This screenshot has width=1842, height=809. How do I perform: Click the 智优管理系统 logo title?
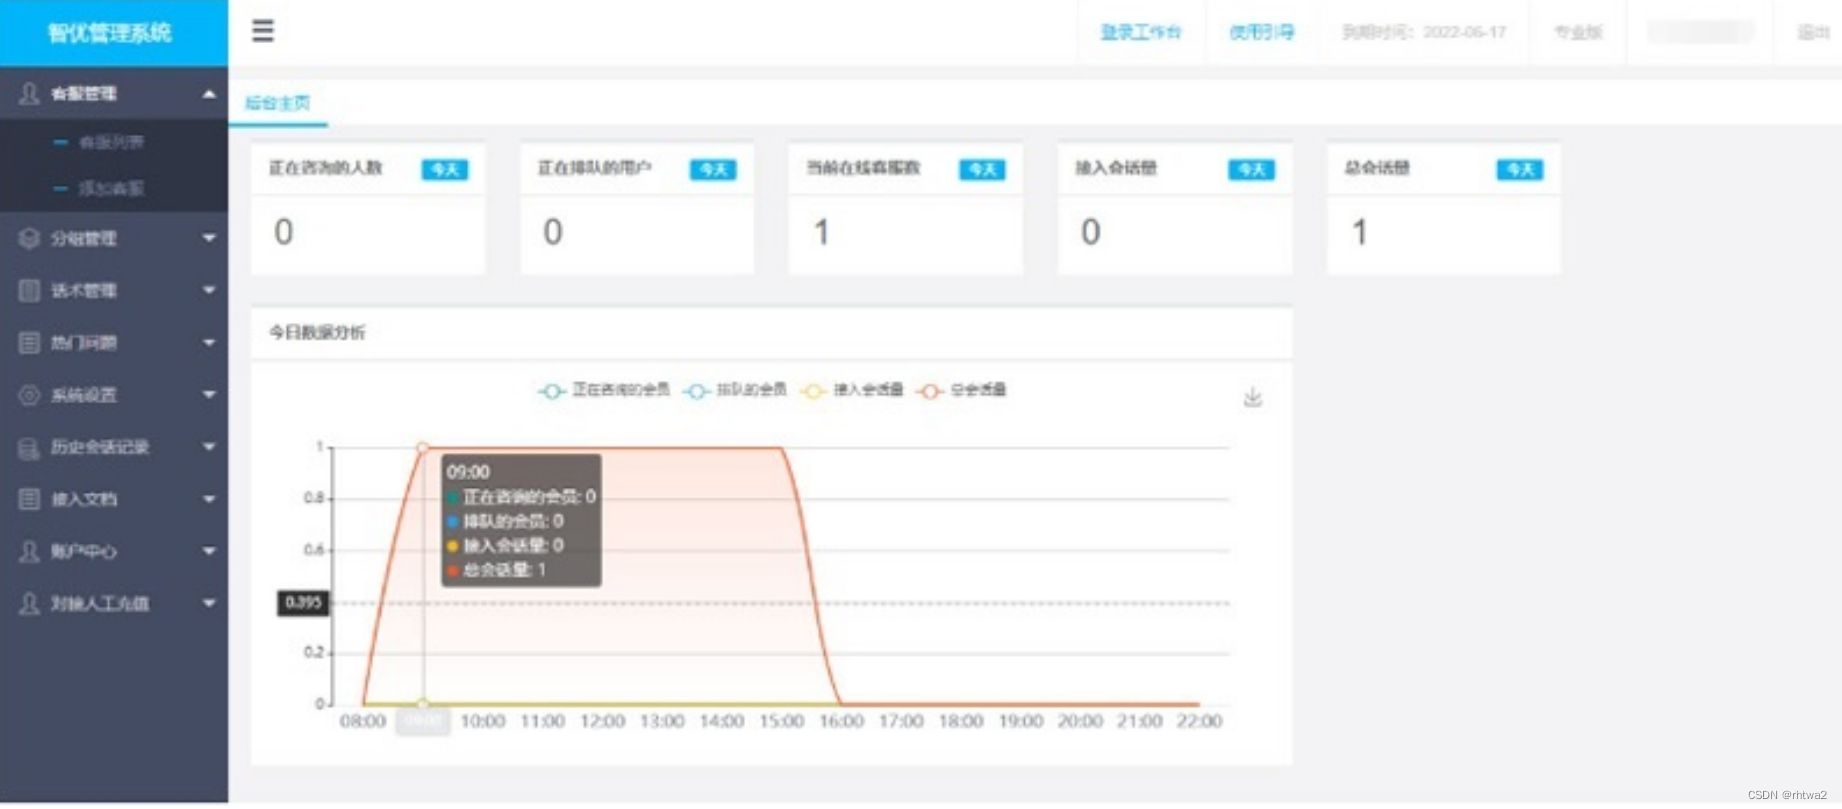[110, 33]
